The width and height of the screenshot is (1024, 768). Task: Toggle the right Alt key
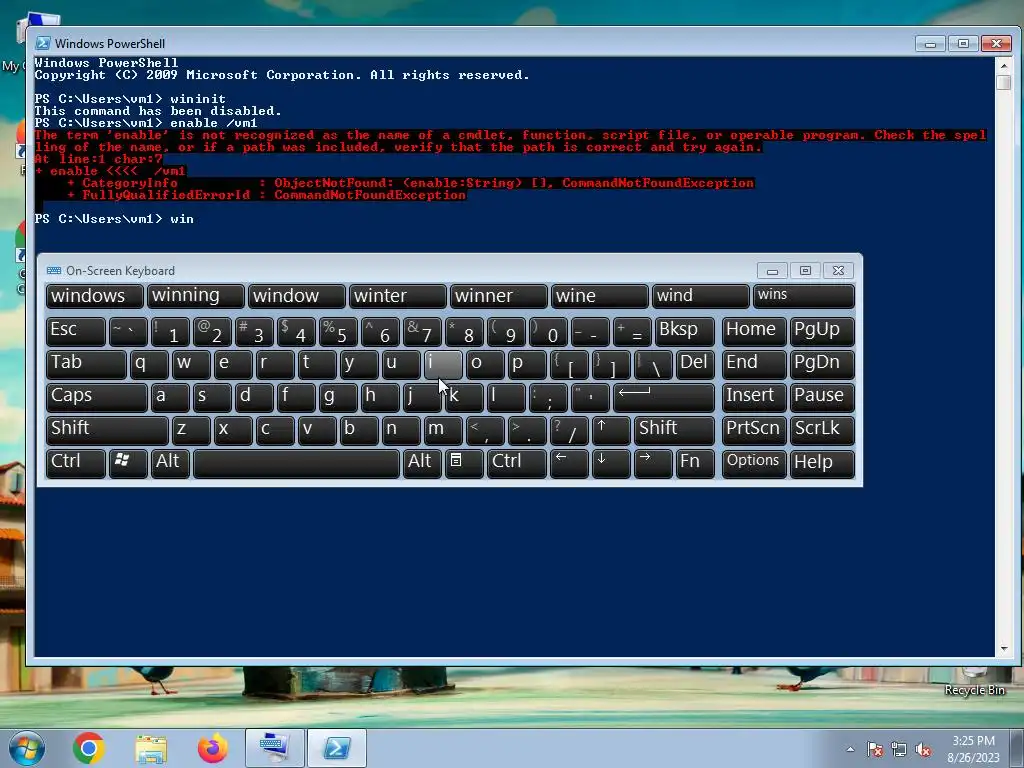(x=422, y=463)
